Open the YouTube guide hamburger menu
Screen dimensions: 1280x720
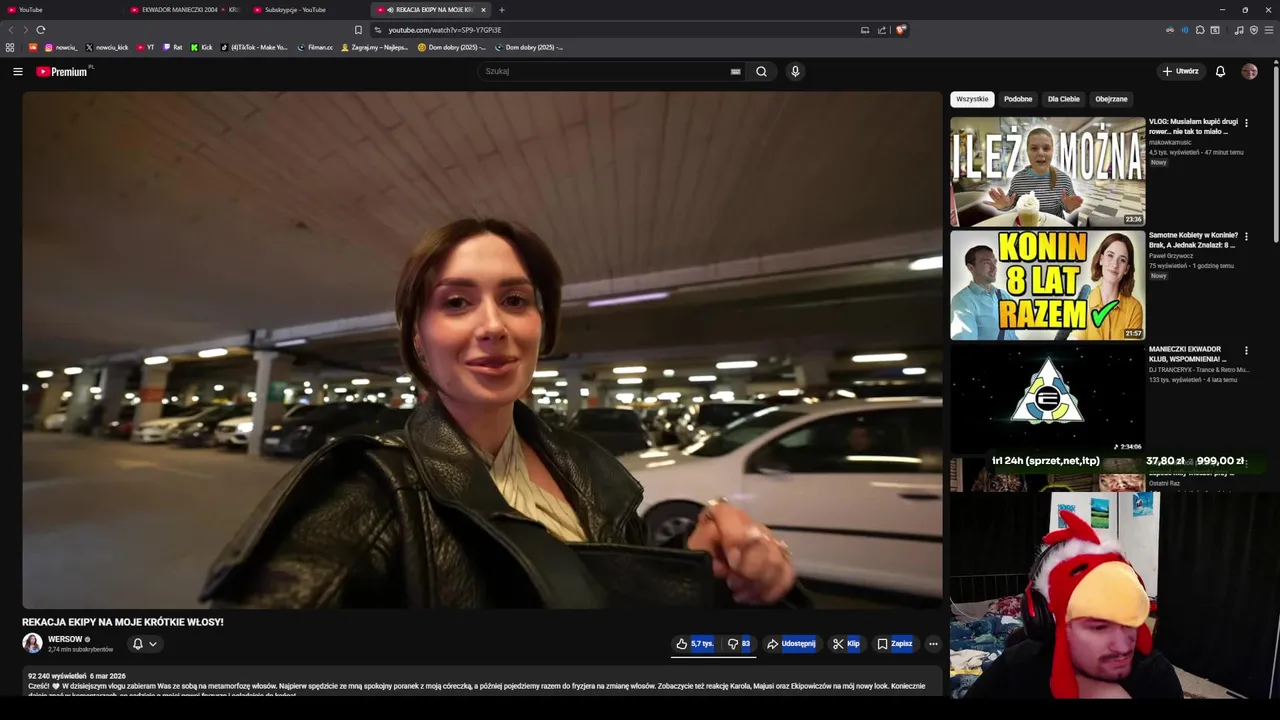[x=17, y=71]
